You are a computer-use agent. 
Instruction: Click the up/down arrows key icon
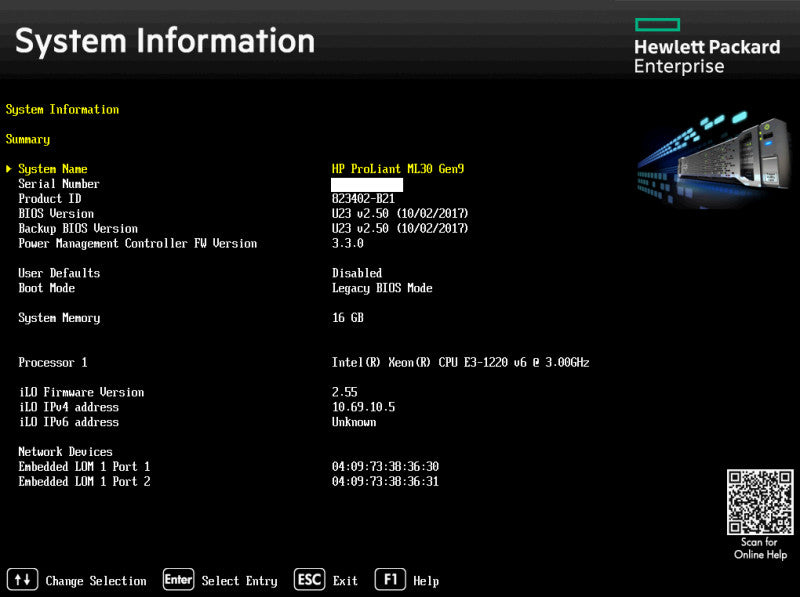point(22,580)
